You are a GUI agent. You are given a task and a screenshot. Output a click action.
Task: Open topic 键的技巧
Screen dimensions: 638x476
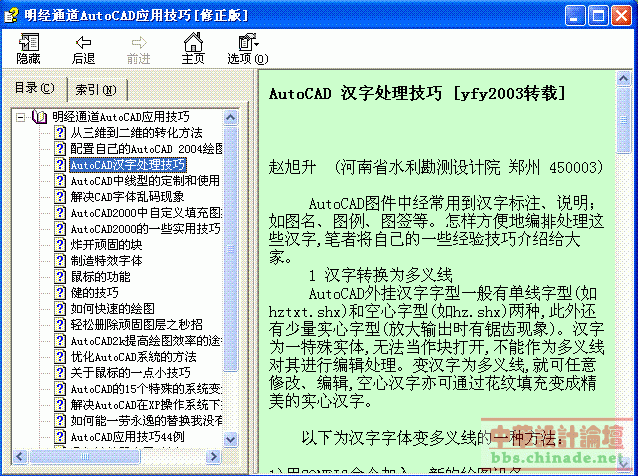94,293
